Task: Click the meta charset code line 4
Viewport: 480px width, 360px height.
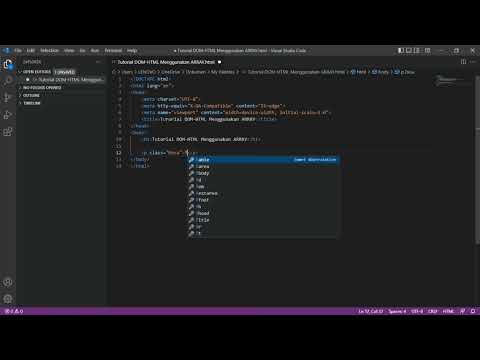Action: click(x=171, y=99)
